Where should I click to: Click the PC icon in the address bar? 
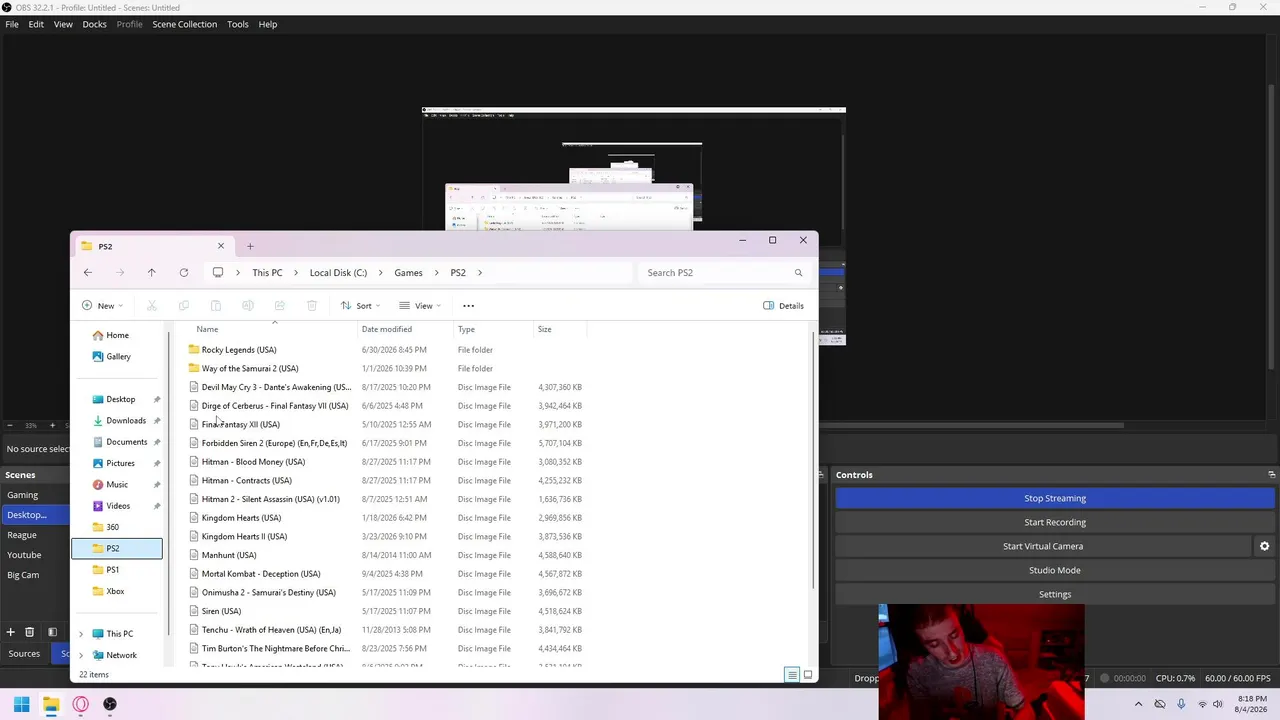(218, 272)
